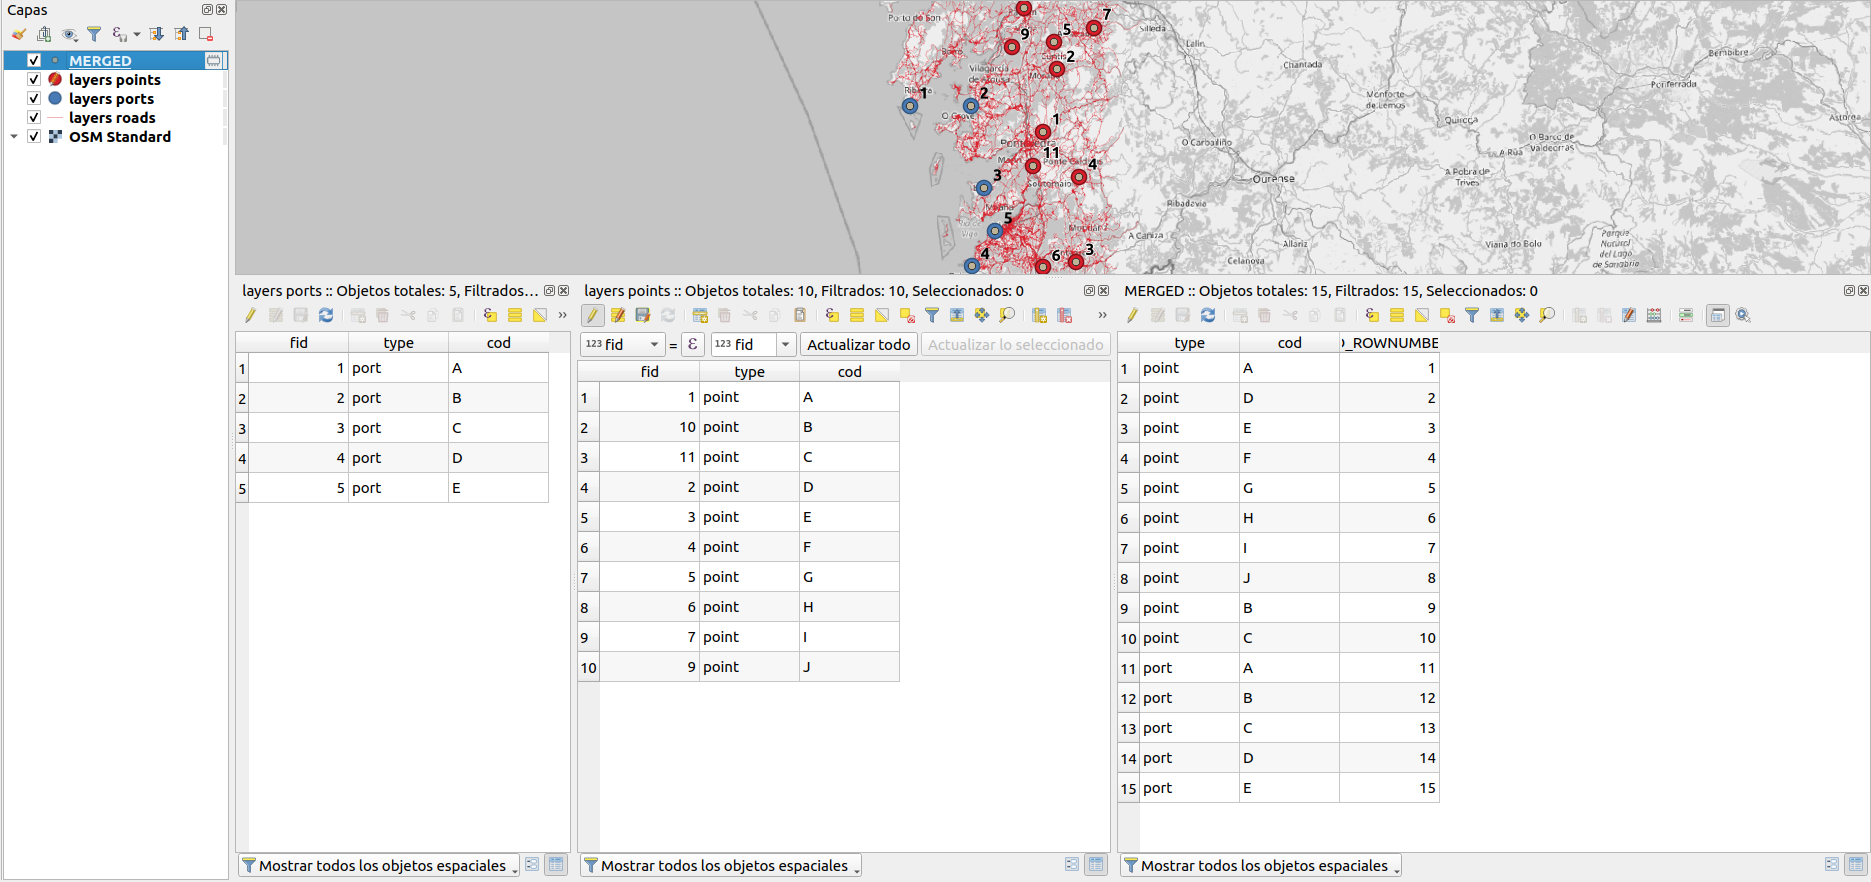Switch MERGED table to form view

tap(1832, 865)
